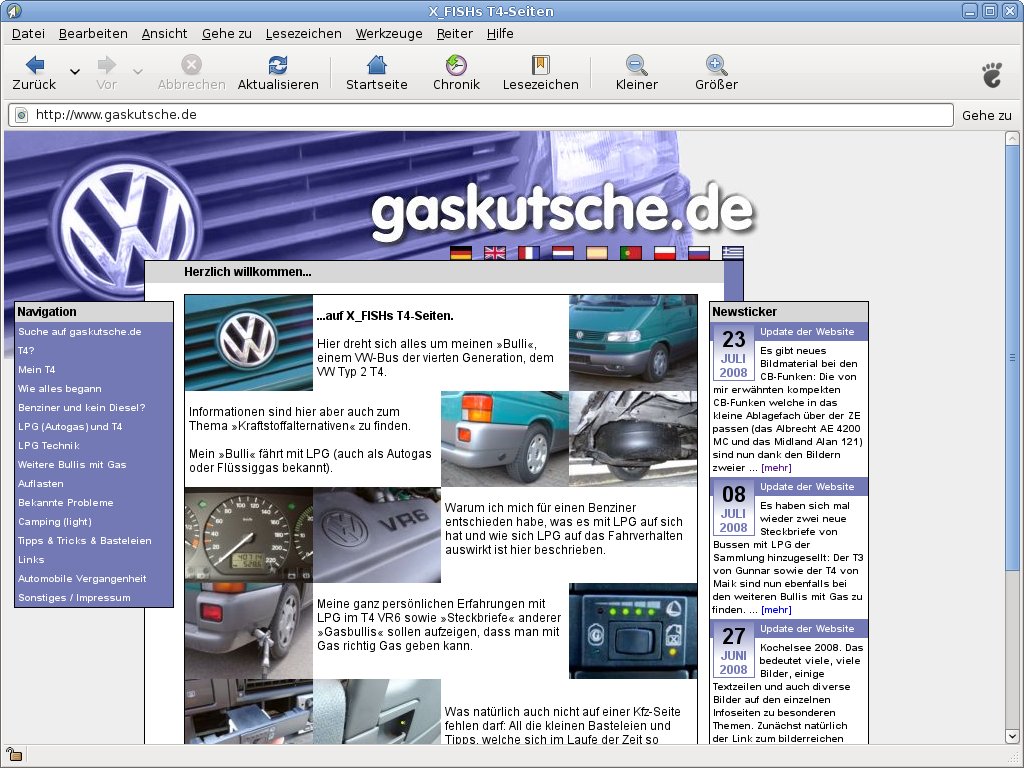Open Automobile Vergangenheit link
The height and width of the screenshot is (768, 1024).
click(x=82, y=578)
